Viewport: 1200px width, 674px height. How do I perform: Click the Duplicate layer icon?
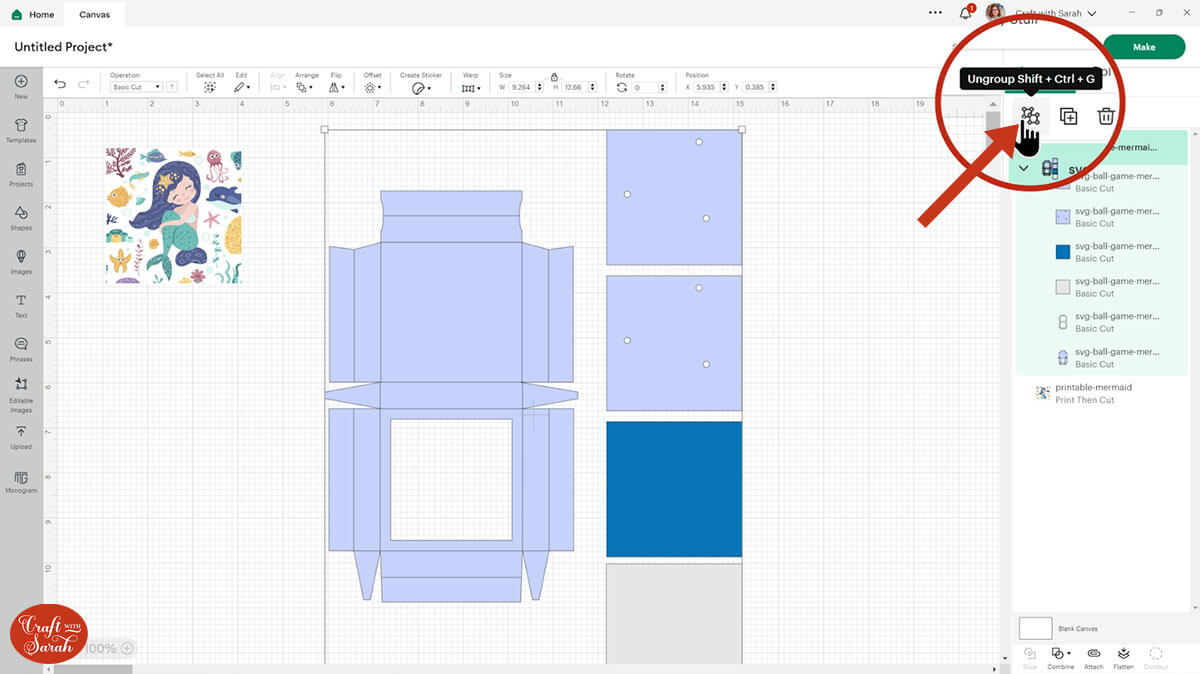1068,116
